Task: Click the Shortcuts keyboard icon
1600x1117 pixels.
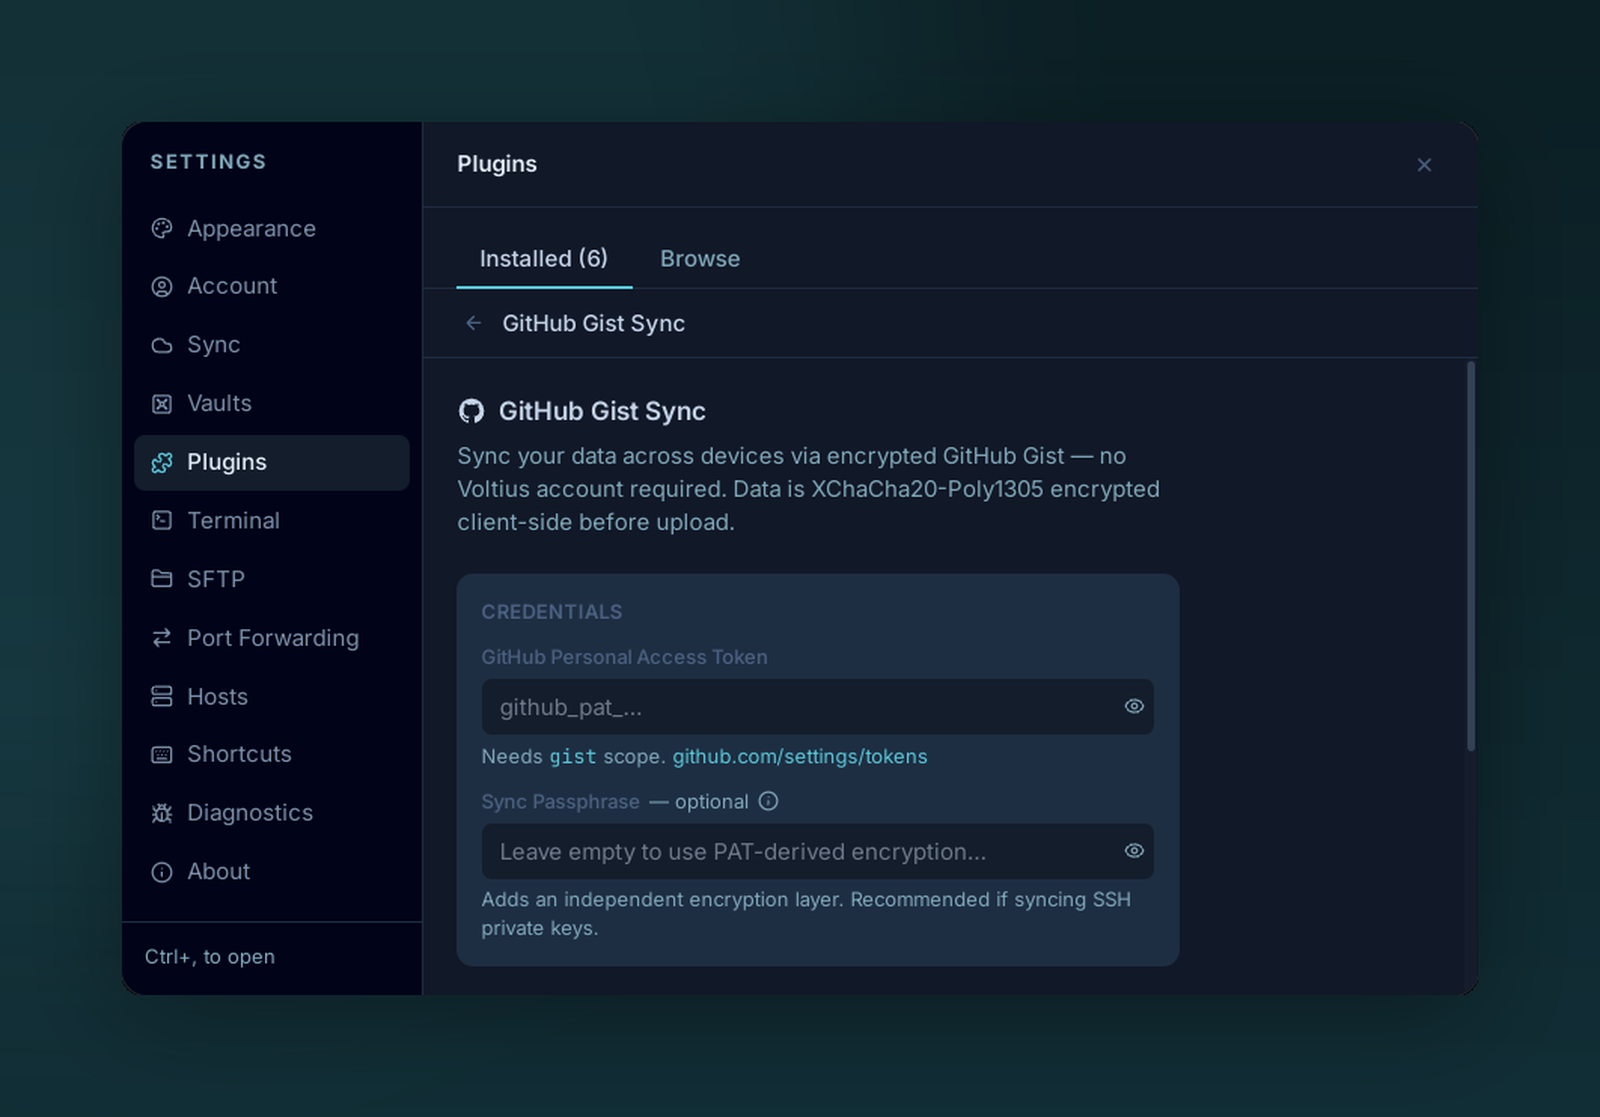Action: pos(162,755)
